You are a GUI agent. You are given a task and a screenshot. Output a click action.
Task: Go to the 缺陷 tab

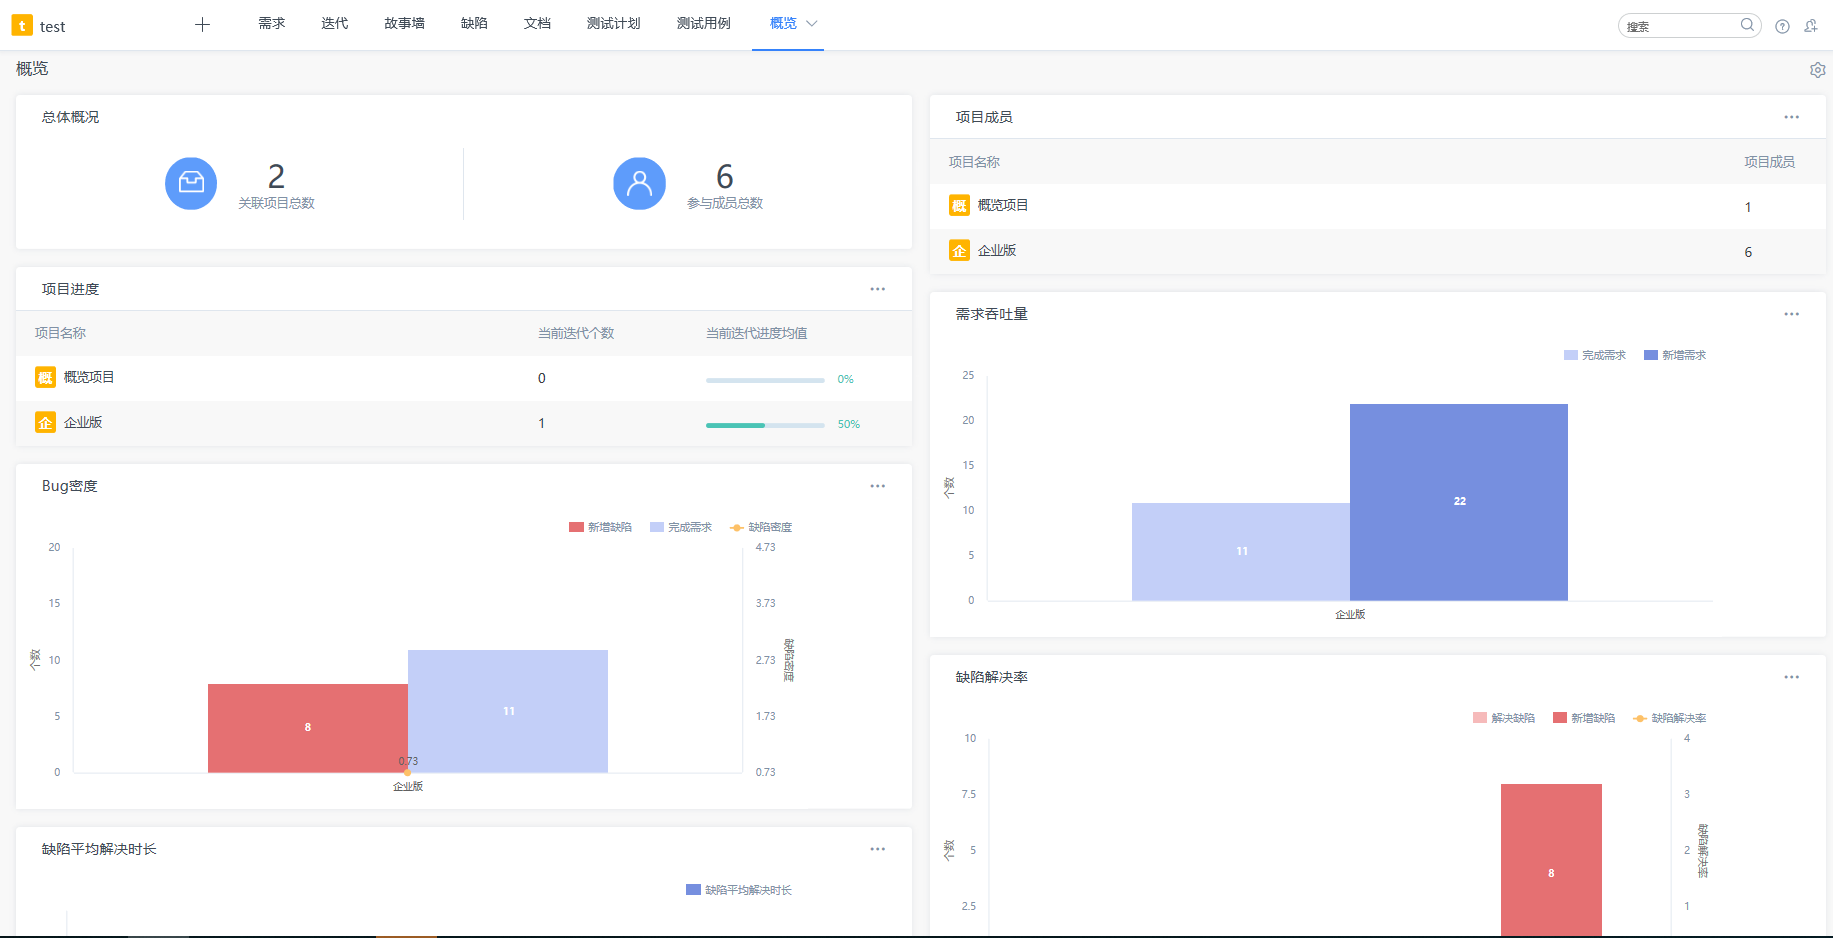tap(474, 23)
